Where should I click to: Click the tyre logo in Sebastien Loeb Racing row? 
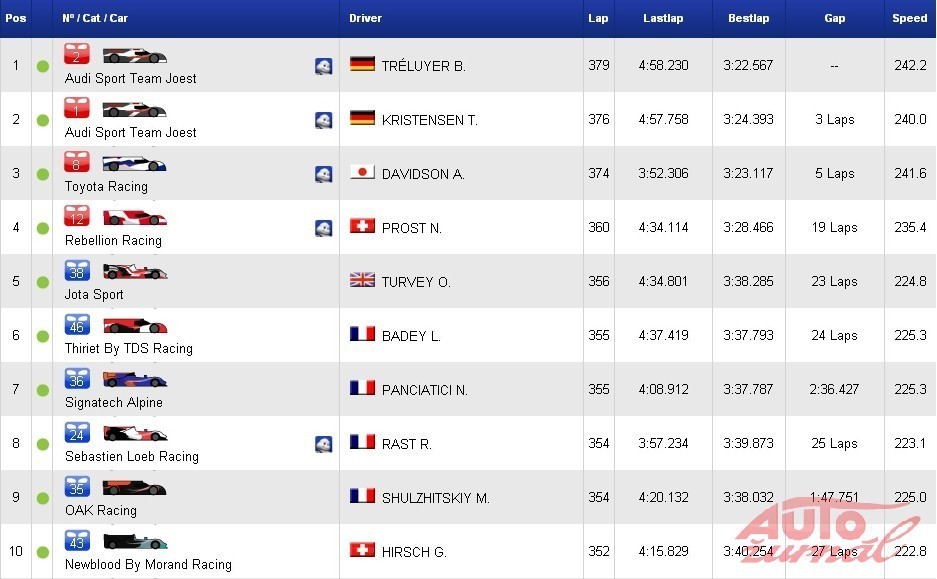click(324, 444)
